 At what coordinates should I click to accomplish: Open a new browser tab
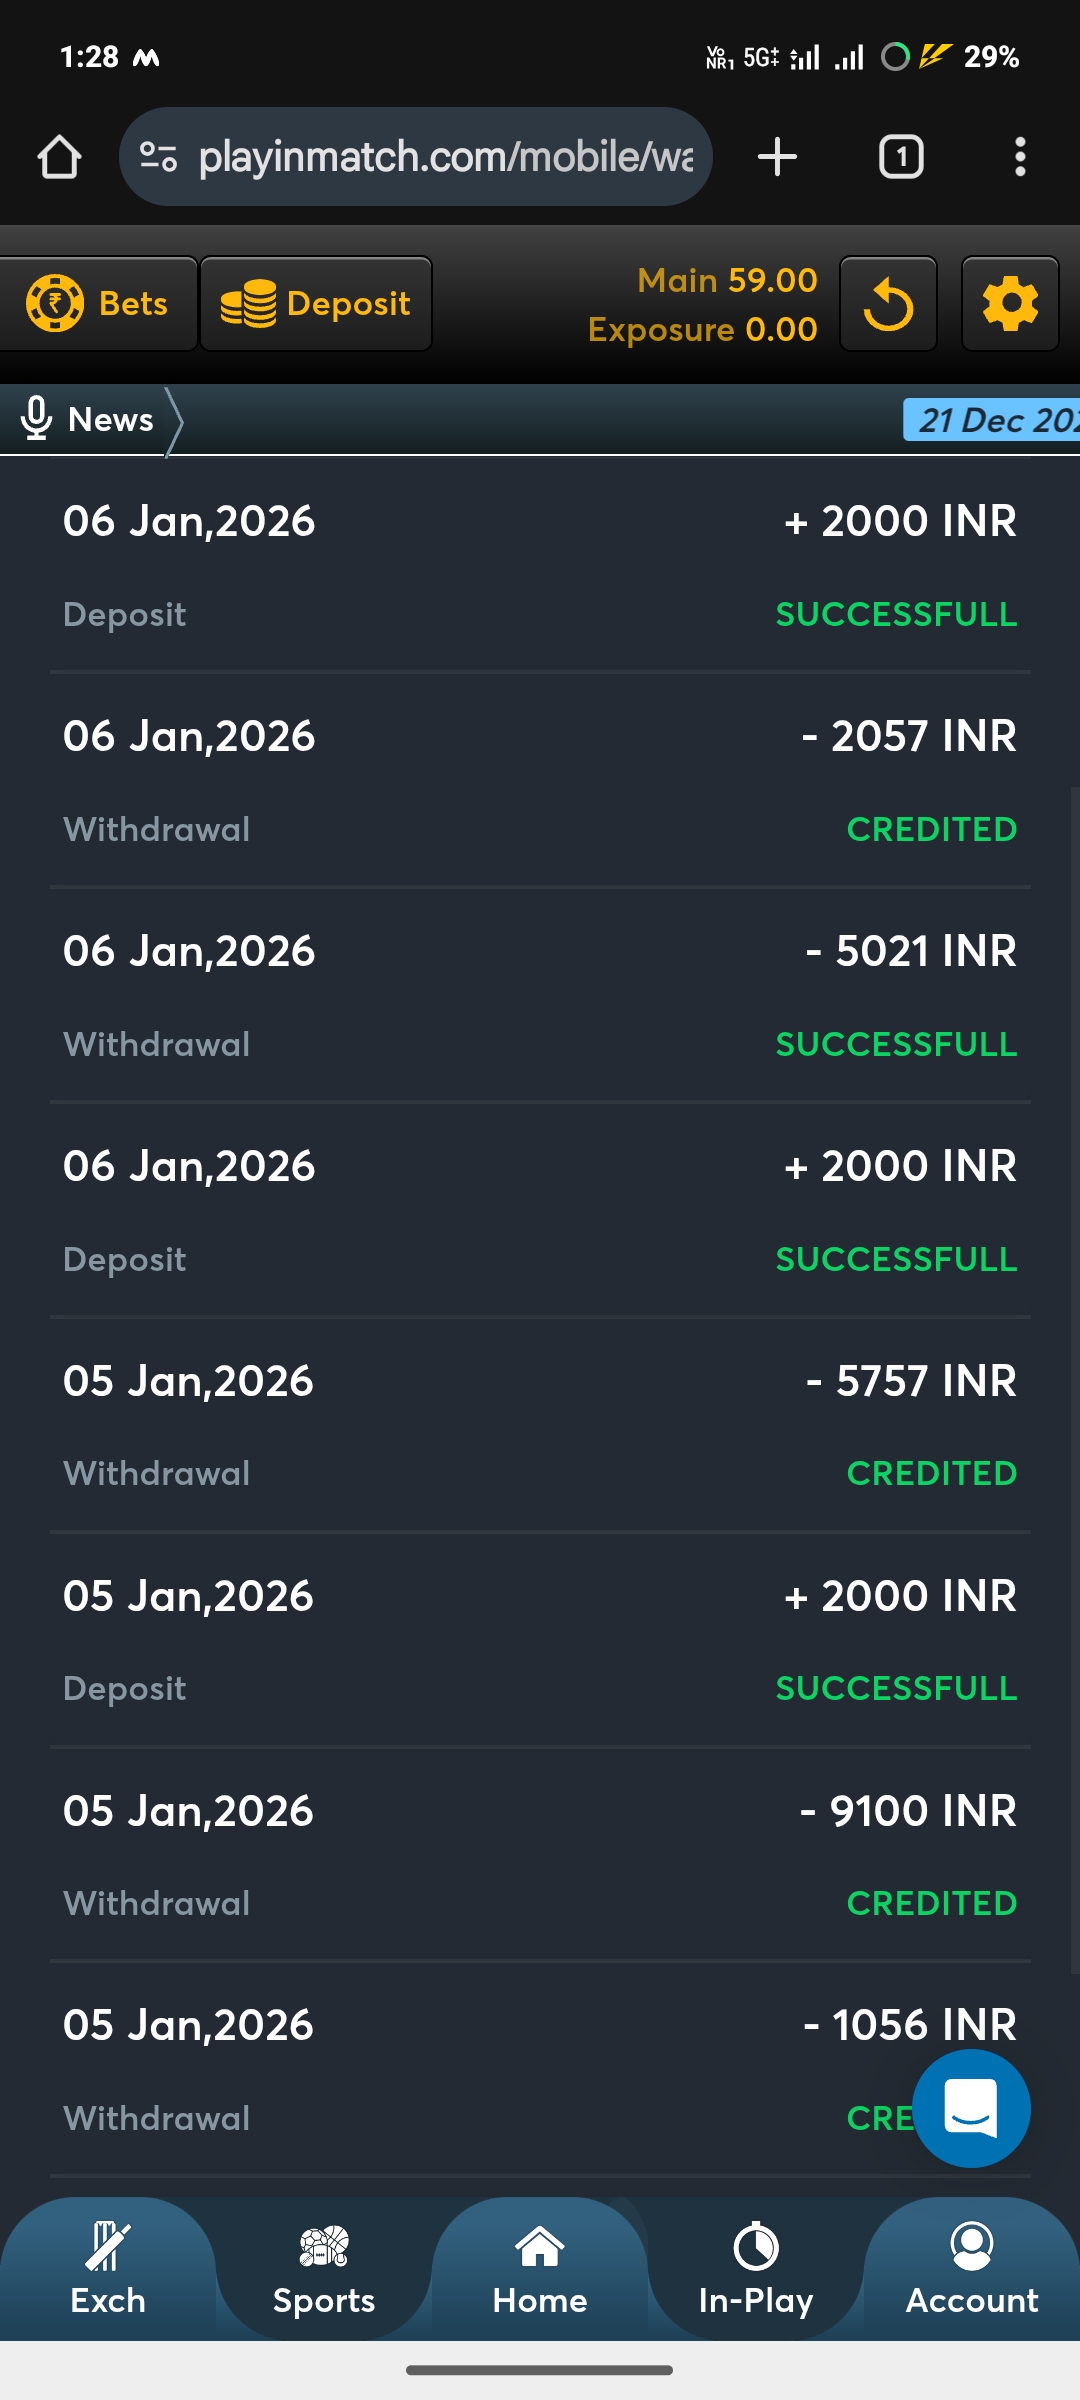[777, 157]
